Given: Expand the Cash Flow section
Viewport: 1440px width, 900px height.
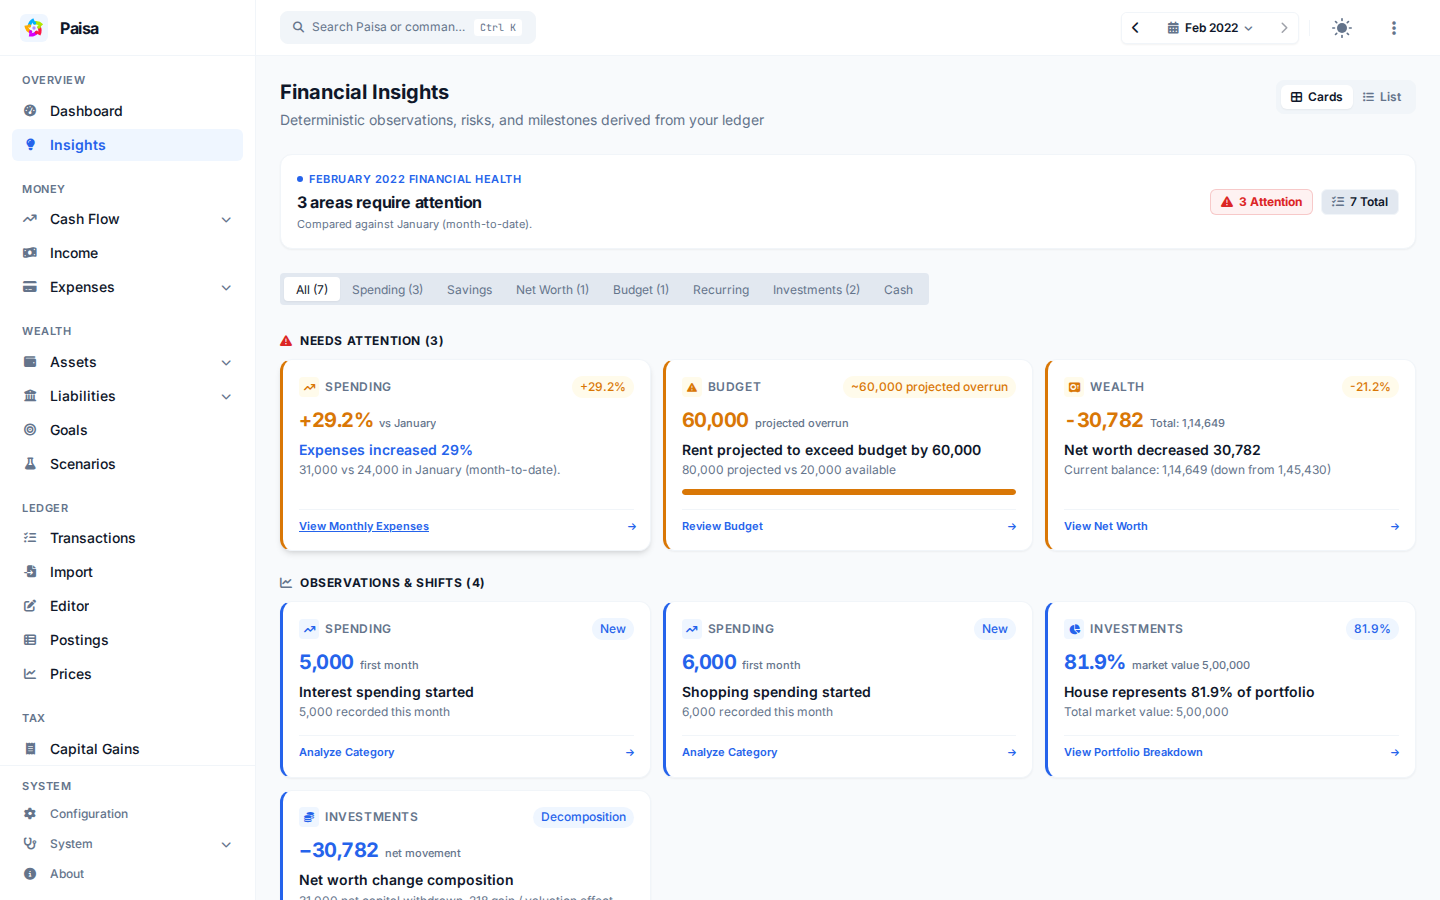Looking at the screenshot, I should (226, 219).
